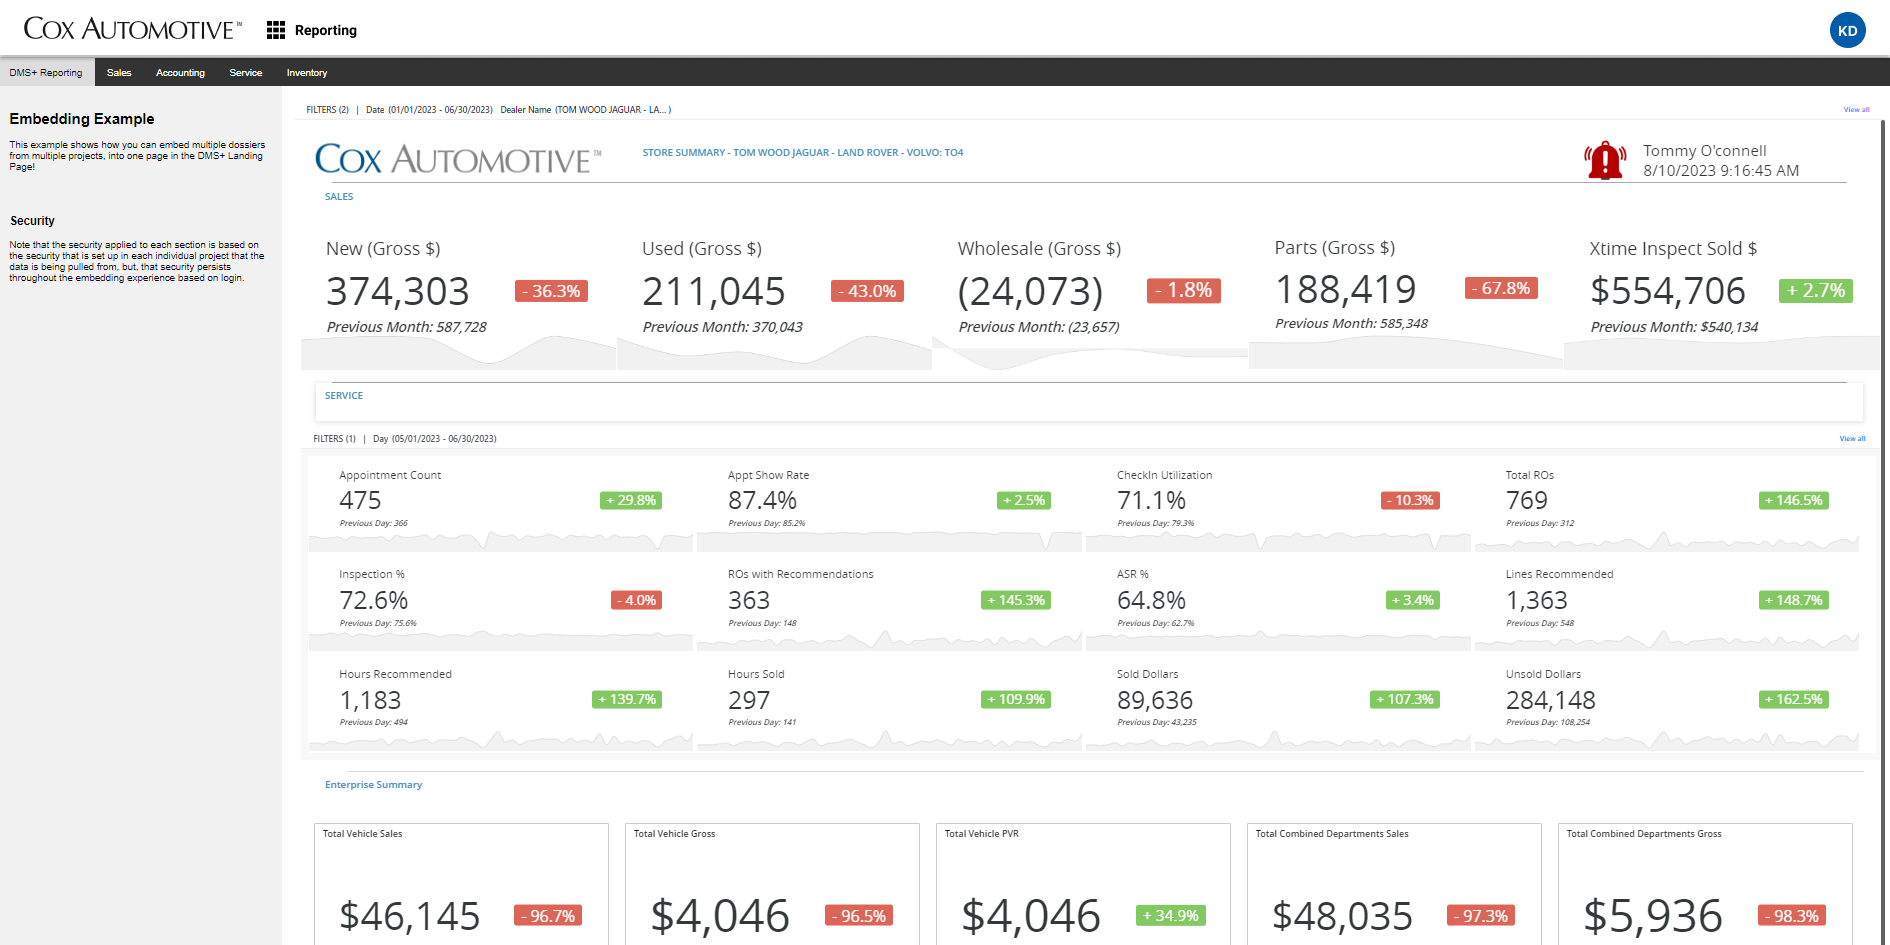Click the Total Combined Departments Sales value $48,035
The height and width of the screenshot is (945, 1890).
1342,915
